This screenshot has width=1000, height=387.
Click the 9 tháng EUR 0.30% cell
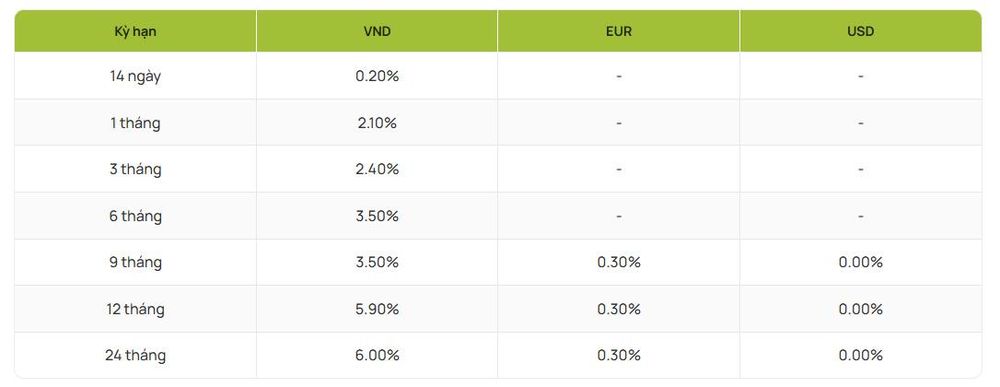(x=619, y=263)
